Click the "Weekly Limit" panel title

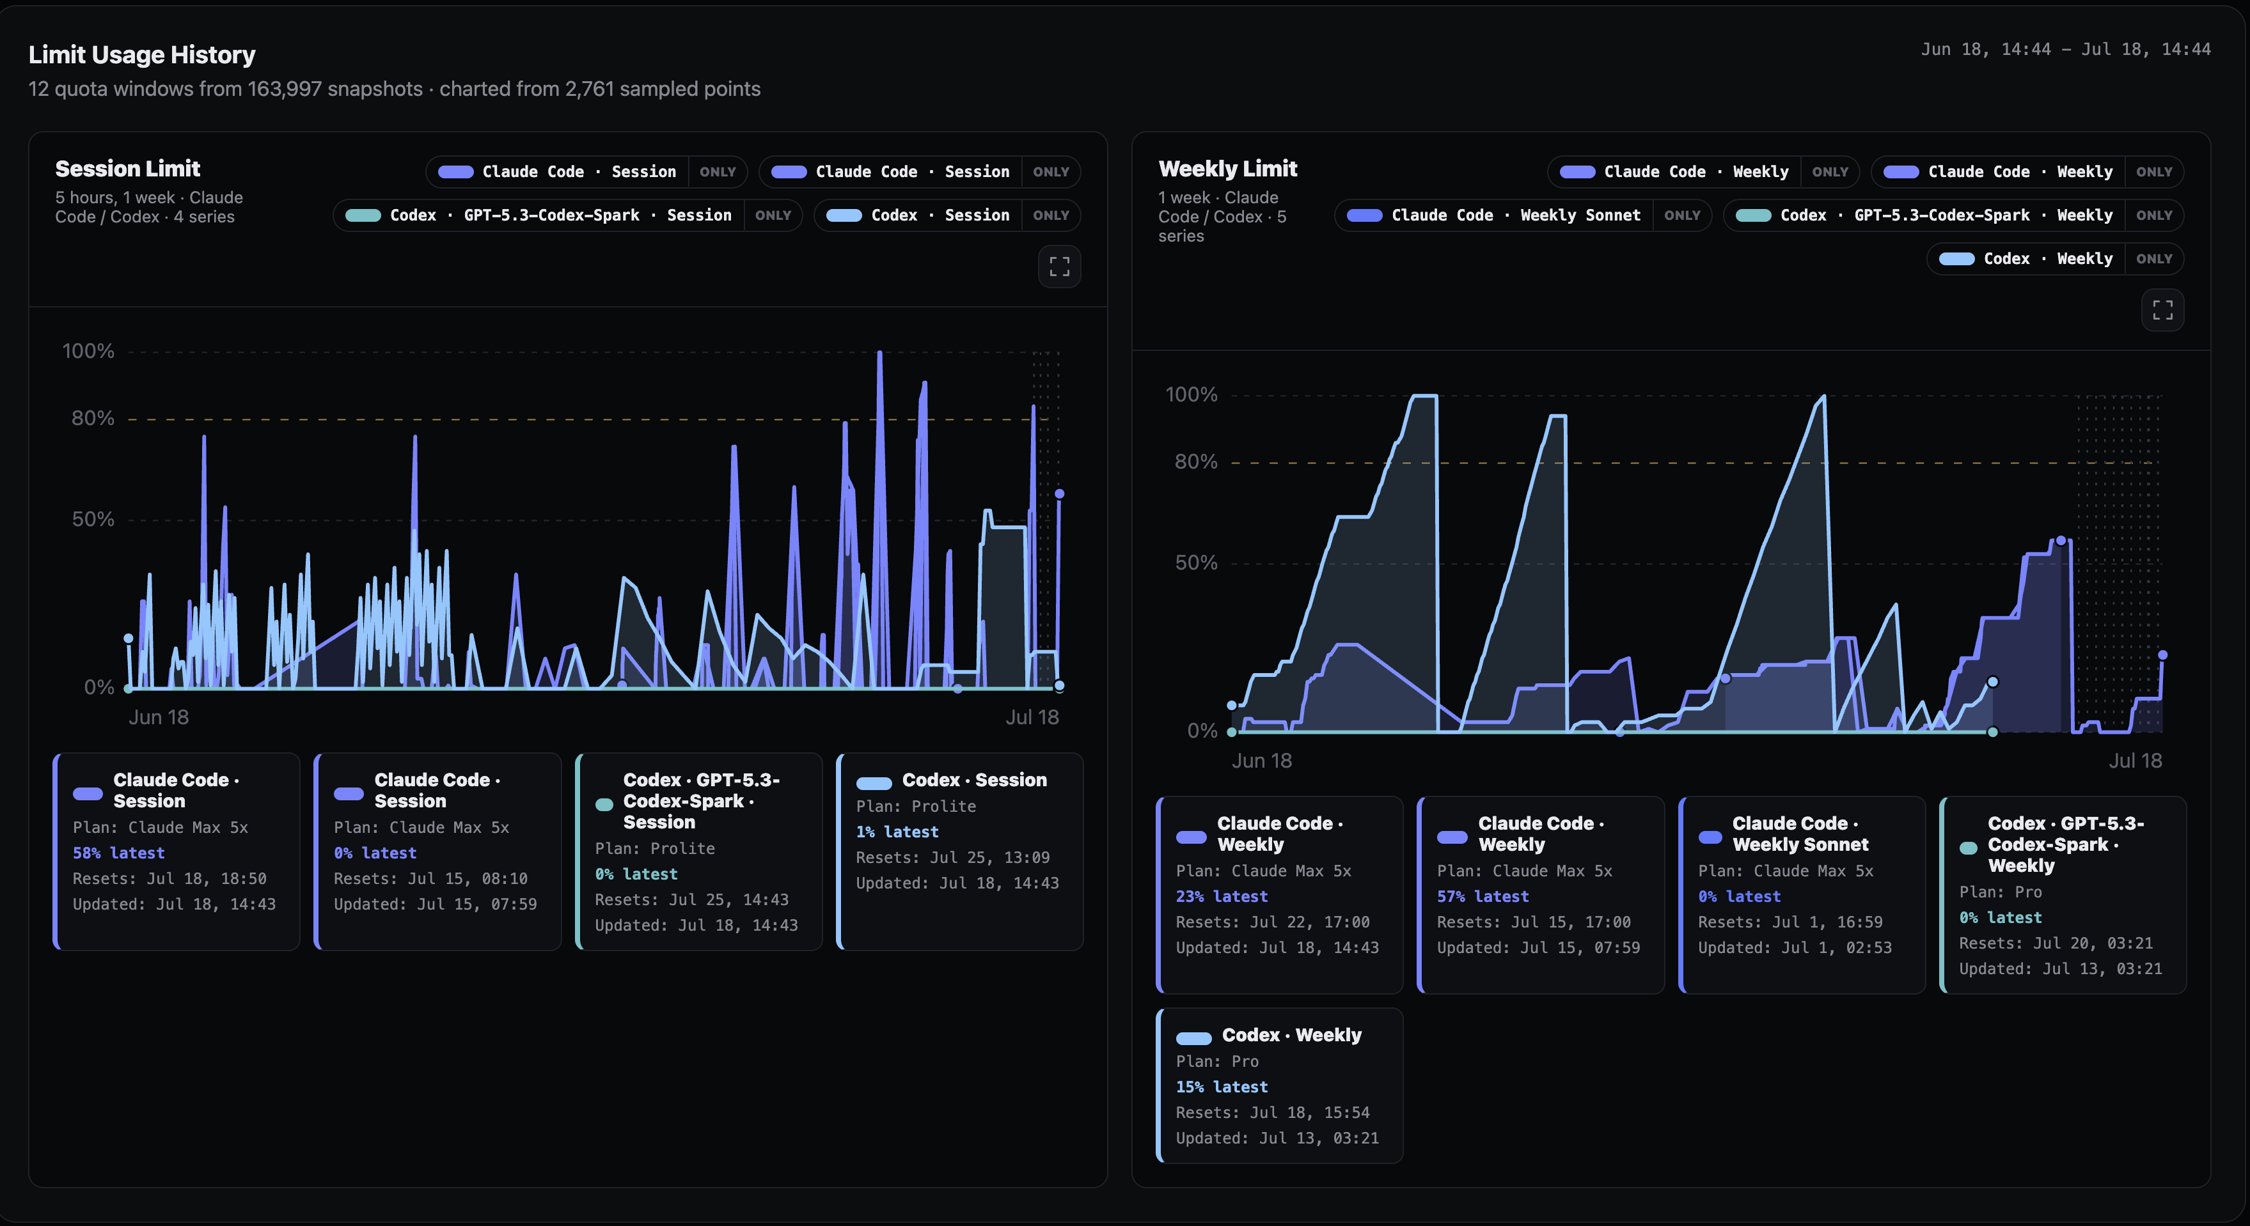(x=1228, y=168)
